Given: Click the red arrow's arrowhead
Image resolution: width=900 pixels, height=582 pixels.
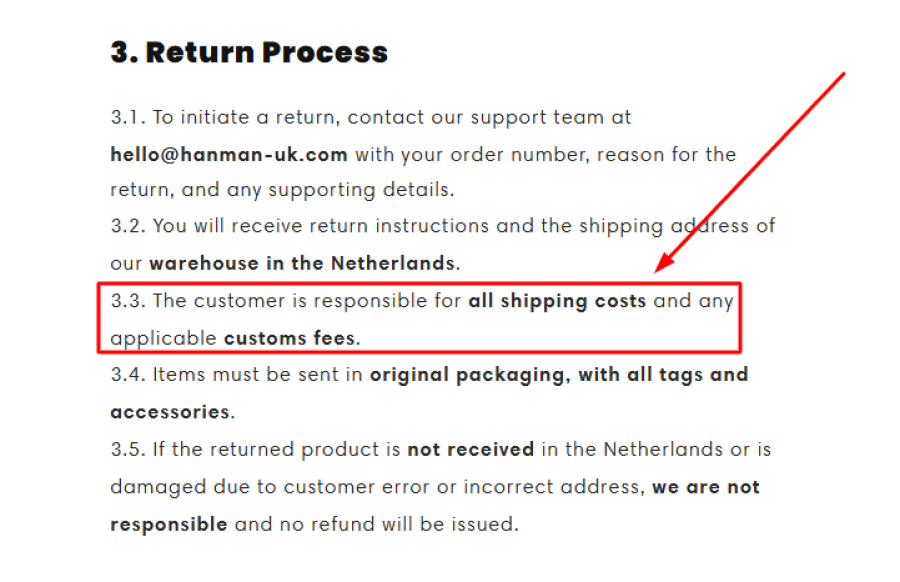Looking at the screenshot, I should tap(662, 265).
